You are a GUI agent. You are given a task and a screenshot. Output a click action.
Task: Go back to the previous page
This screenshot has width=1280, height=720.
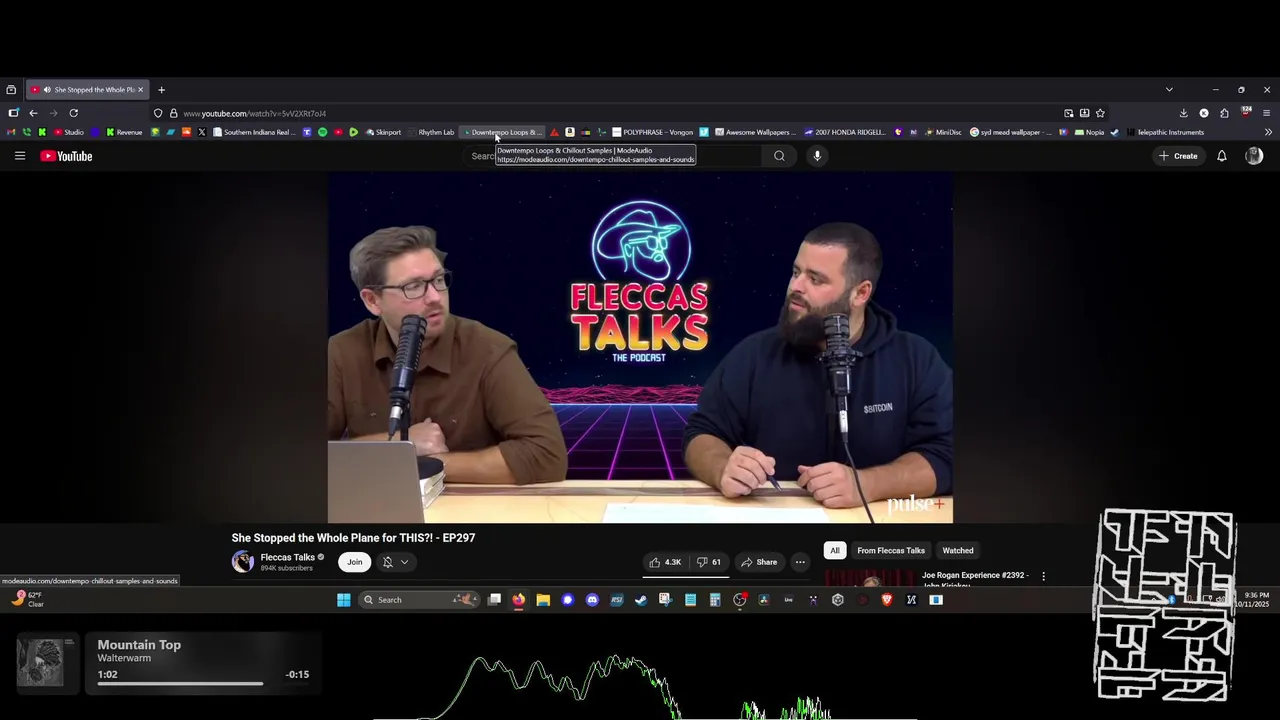(33, 113)
